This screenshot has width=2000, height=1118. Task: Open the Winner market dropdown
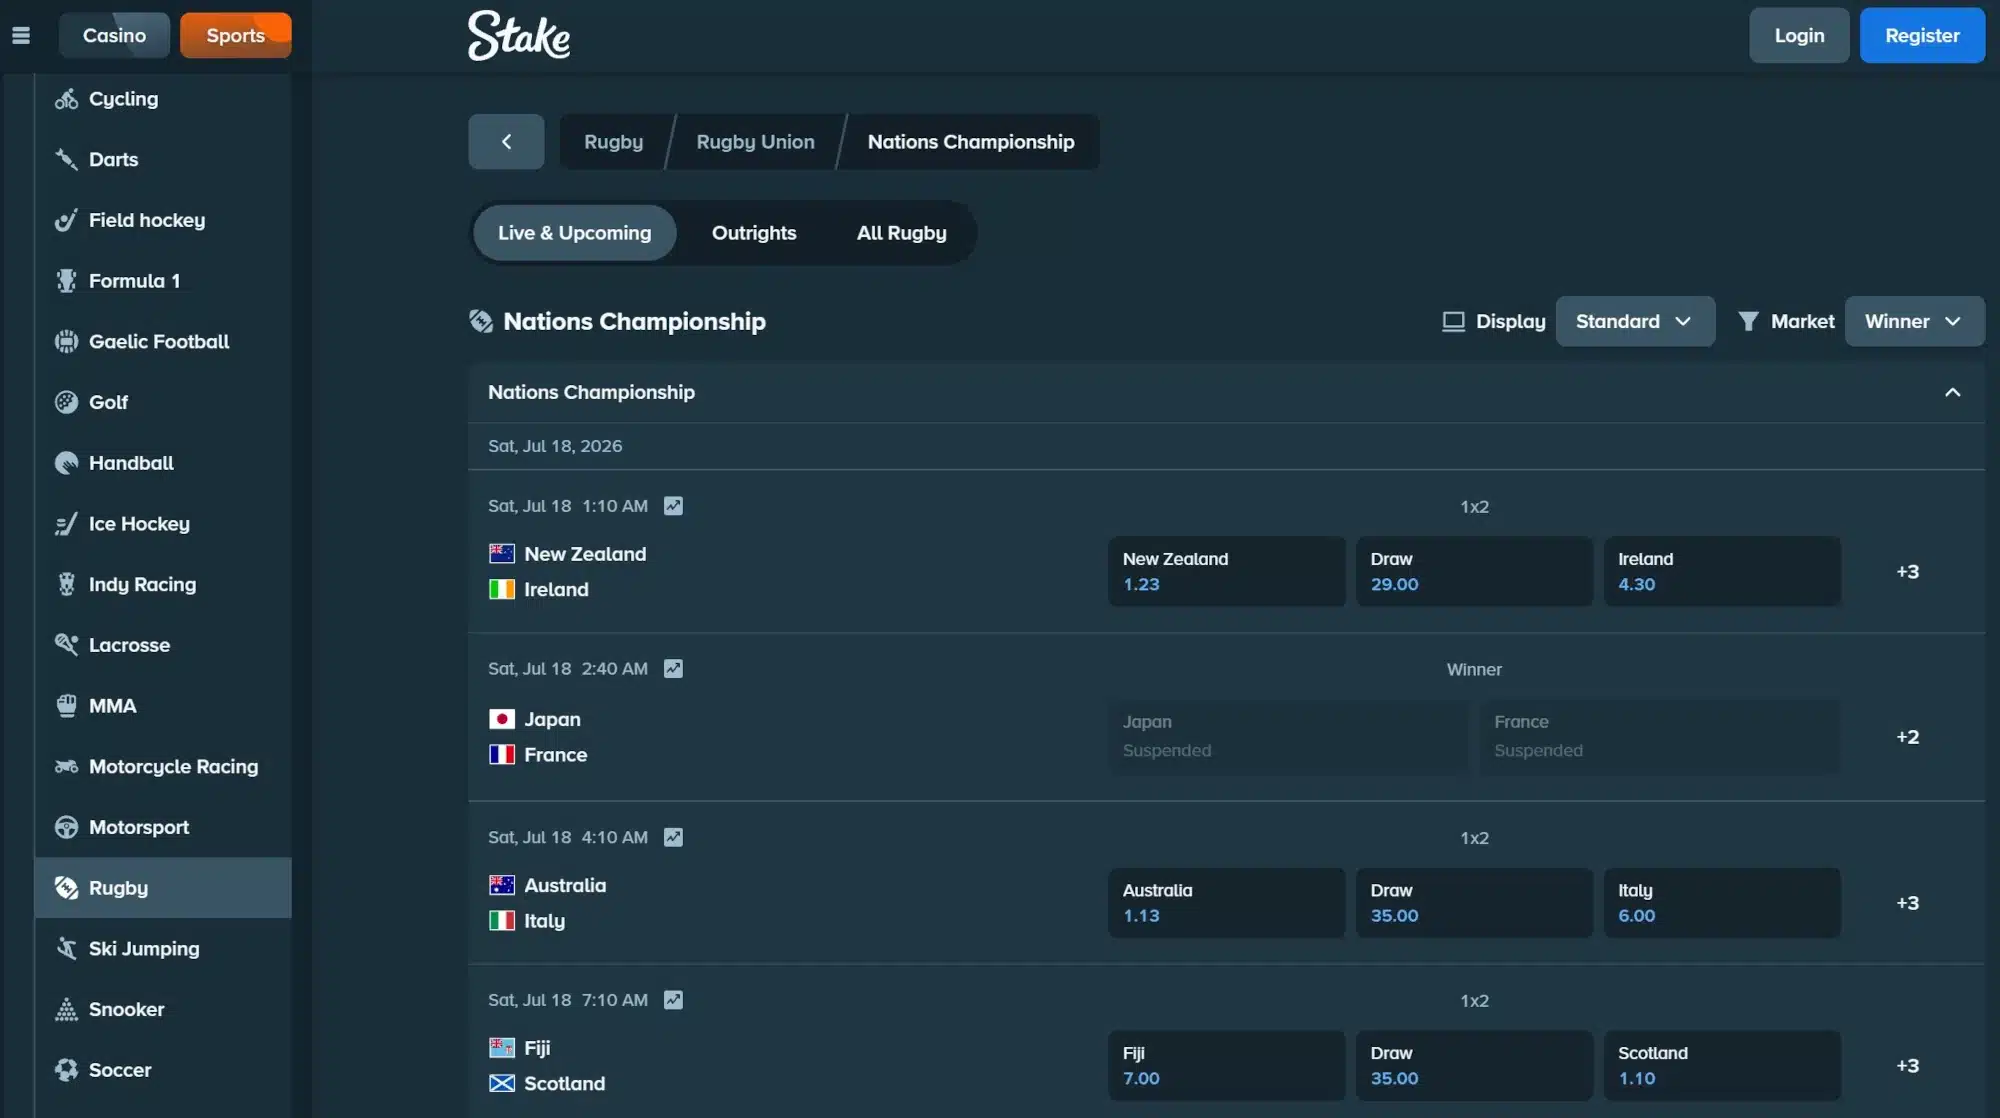1914,321
